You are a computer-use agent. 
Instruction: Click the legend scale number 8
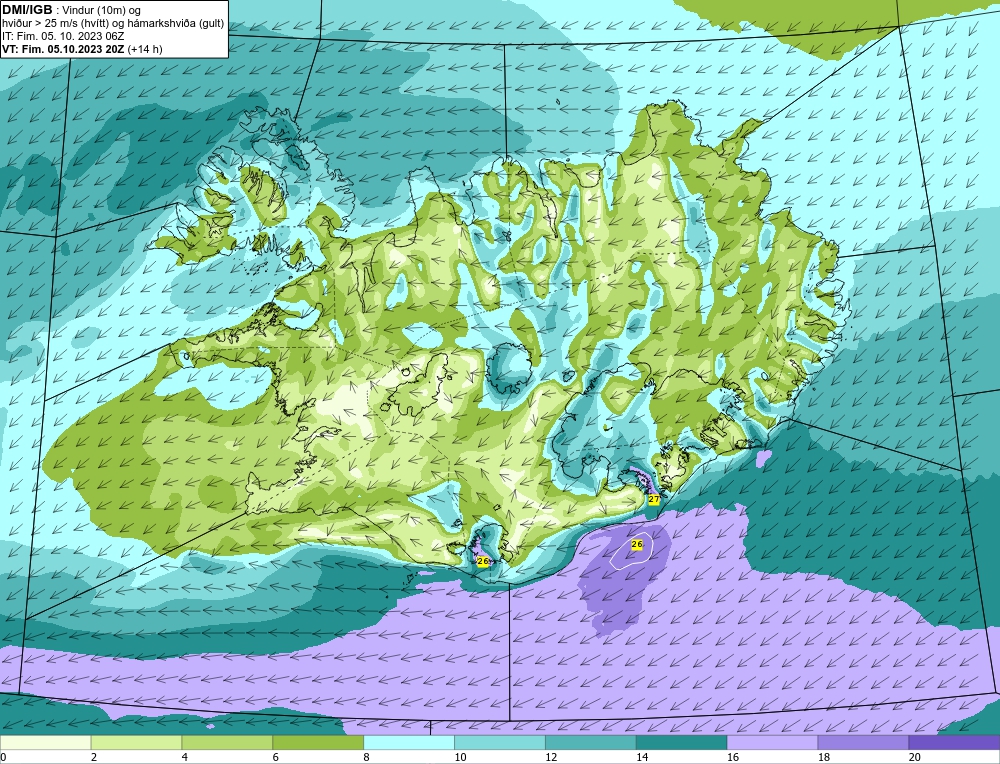367,757
